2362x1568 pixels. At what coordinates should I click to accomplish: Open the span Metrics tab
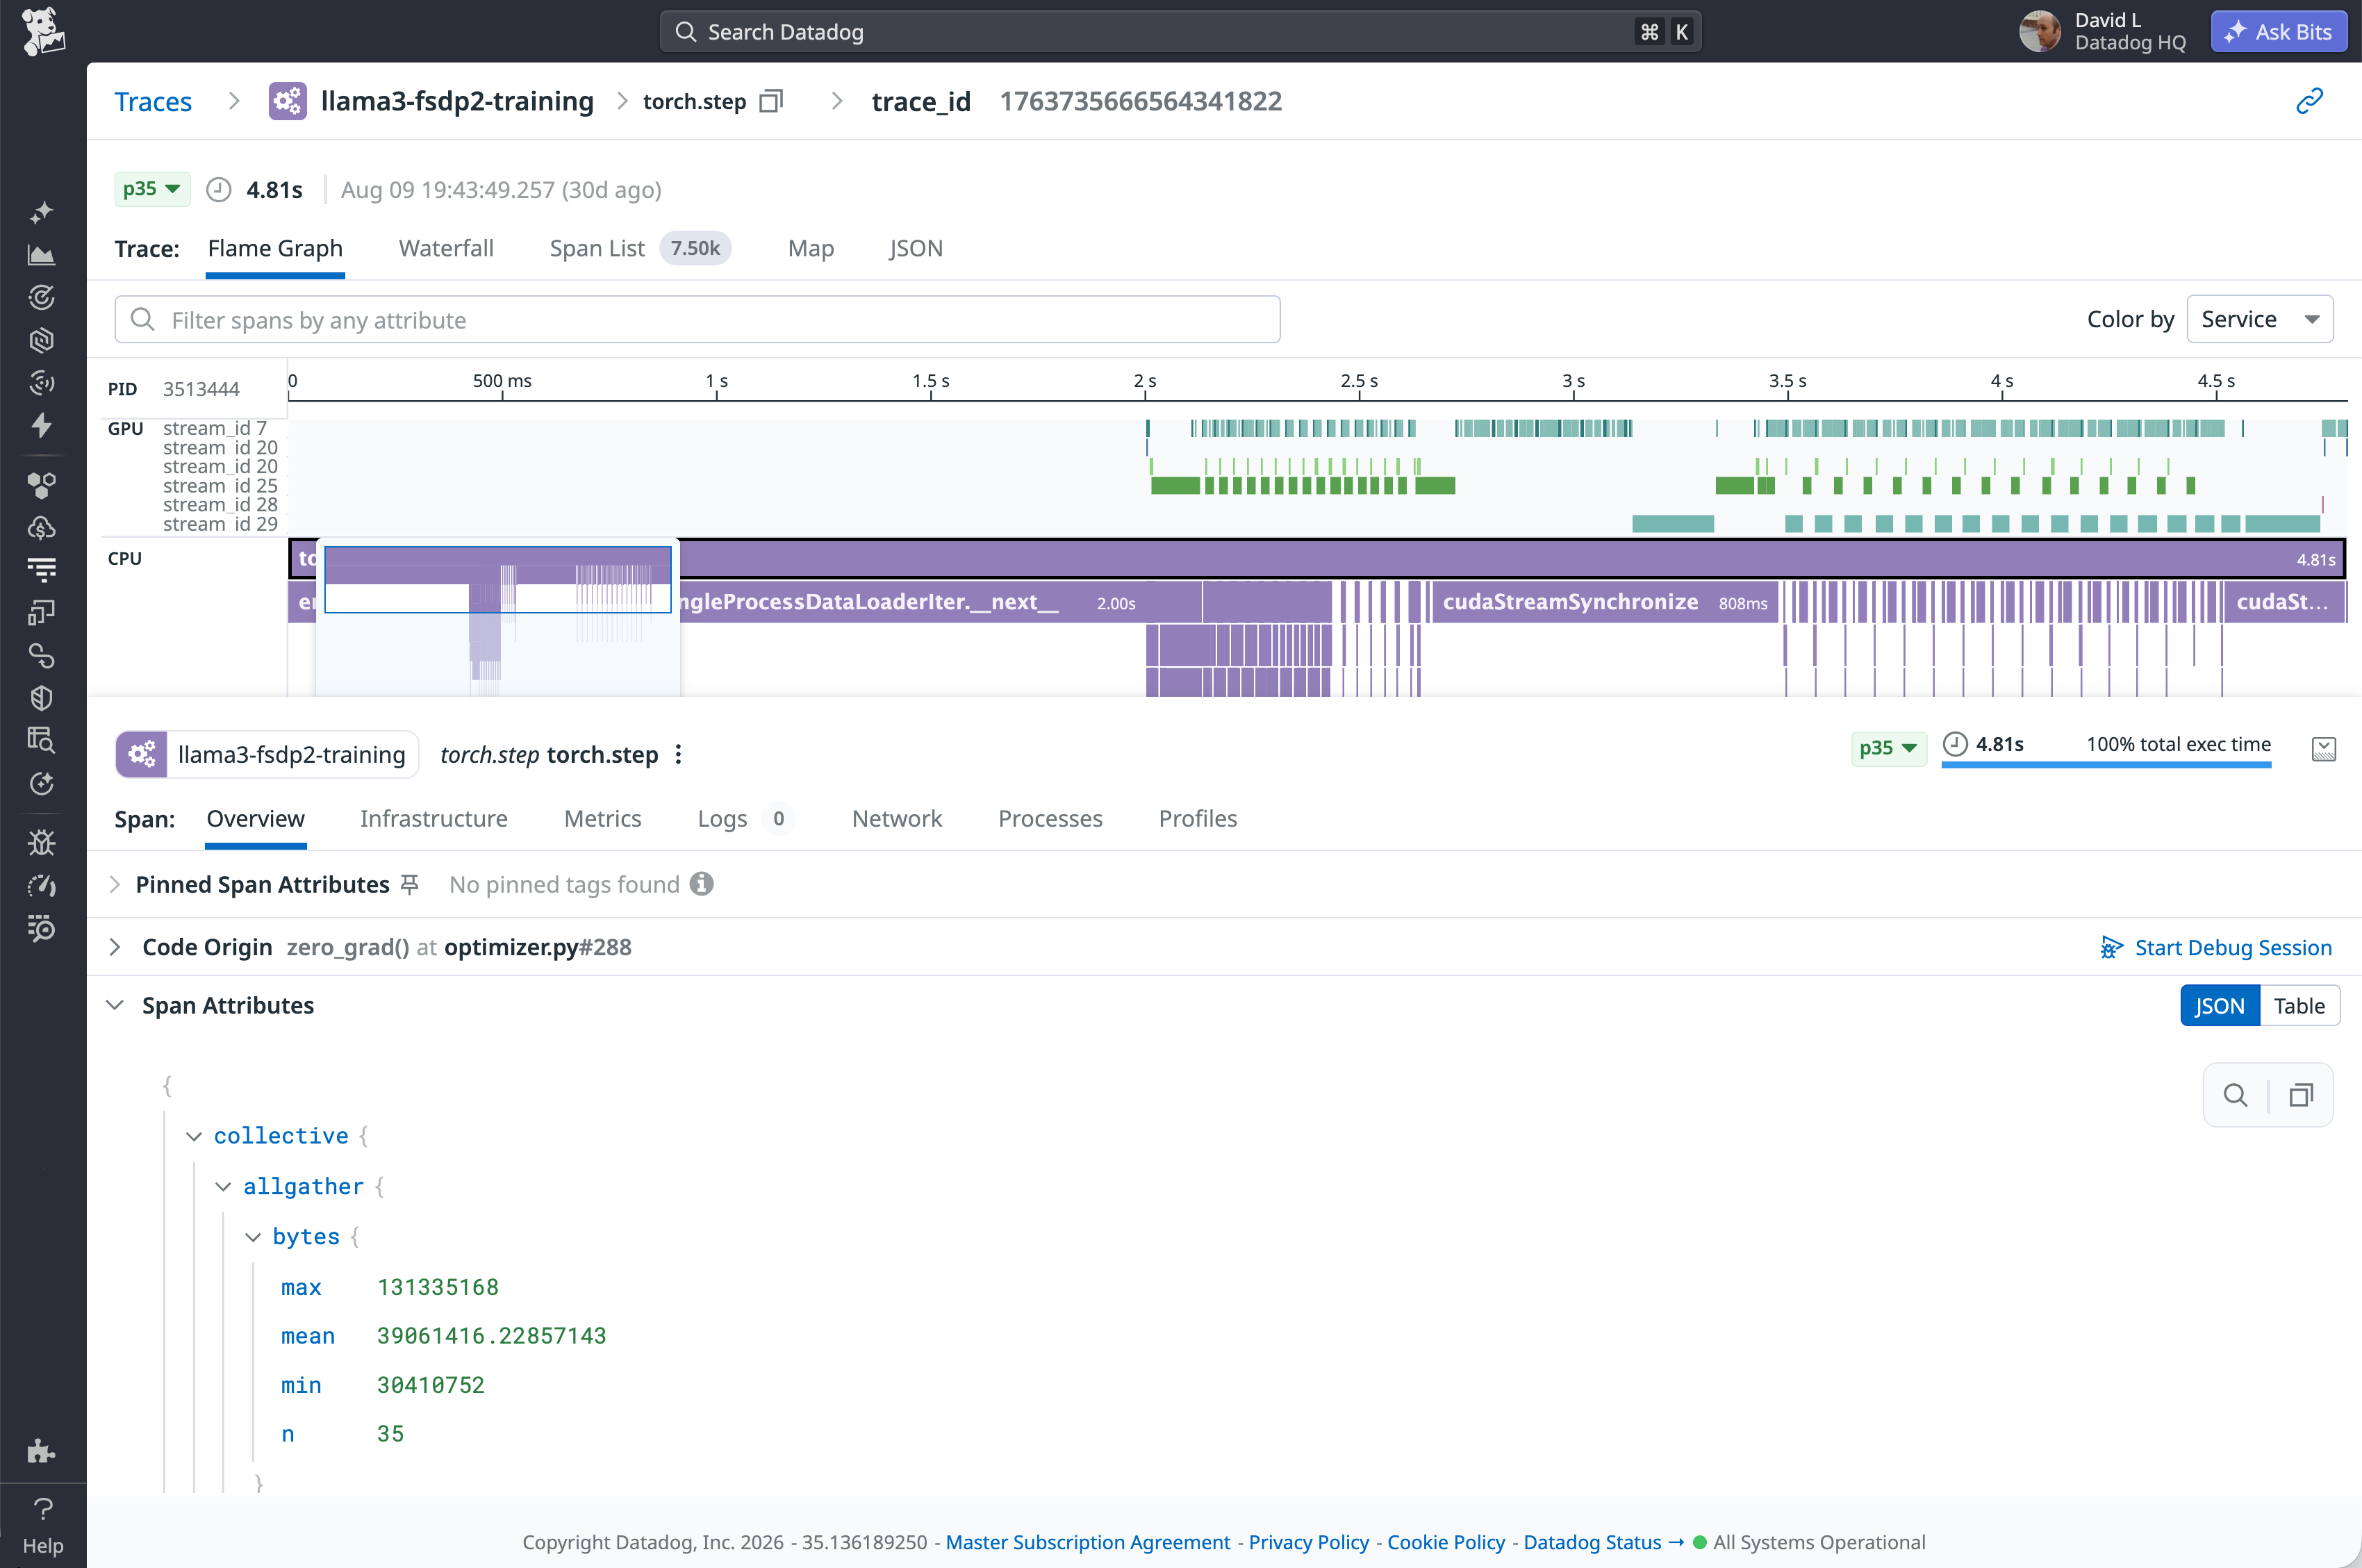603,818
